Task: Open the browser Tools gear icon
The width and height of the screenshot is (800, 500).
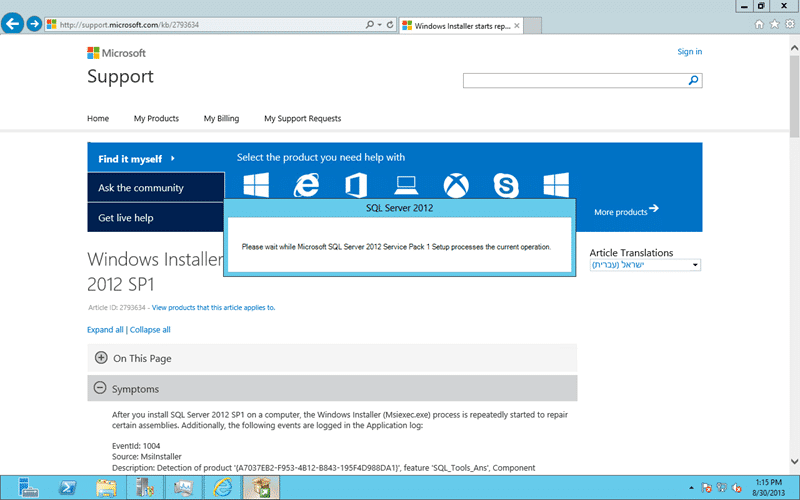Action: 790,24
